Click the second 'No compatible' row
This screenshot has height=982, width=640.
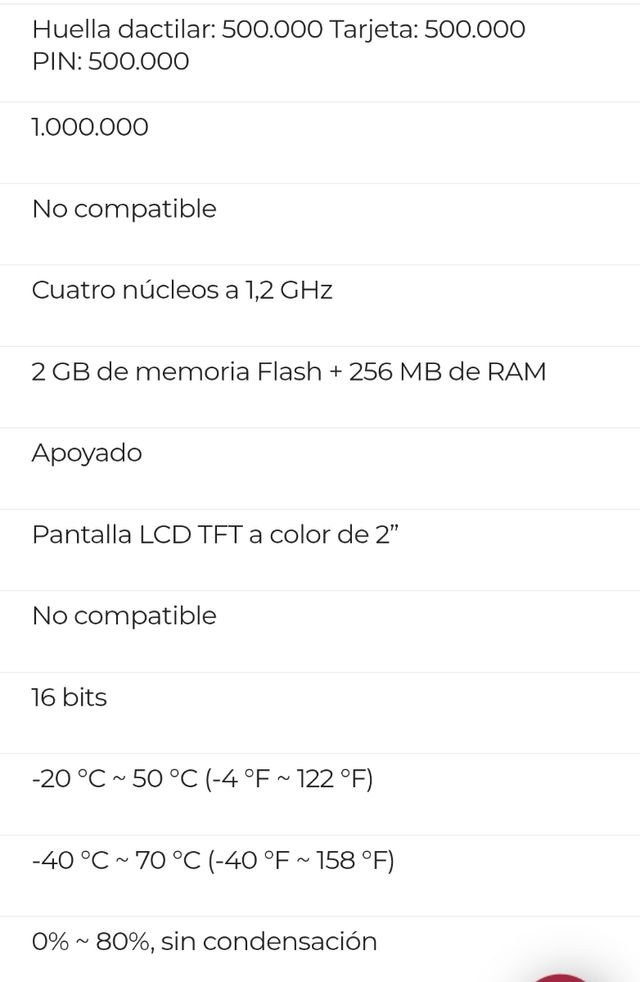(x=124, y=616)
